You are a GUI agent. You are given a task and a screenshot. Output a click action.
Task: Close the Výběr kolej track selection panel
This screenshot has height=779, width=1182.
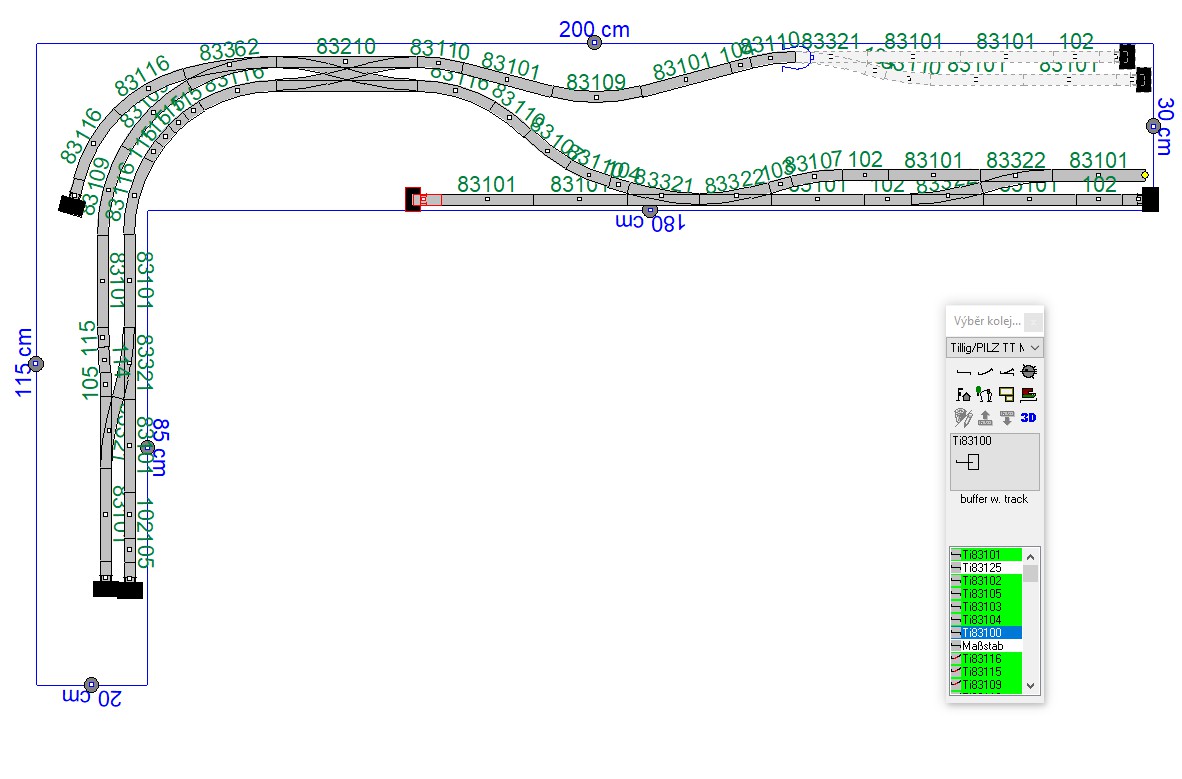1033,322
